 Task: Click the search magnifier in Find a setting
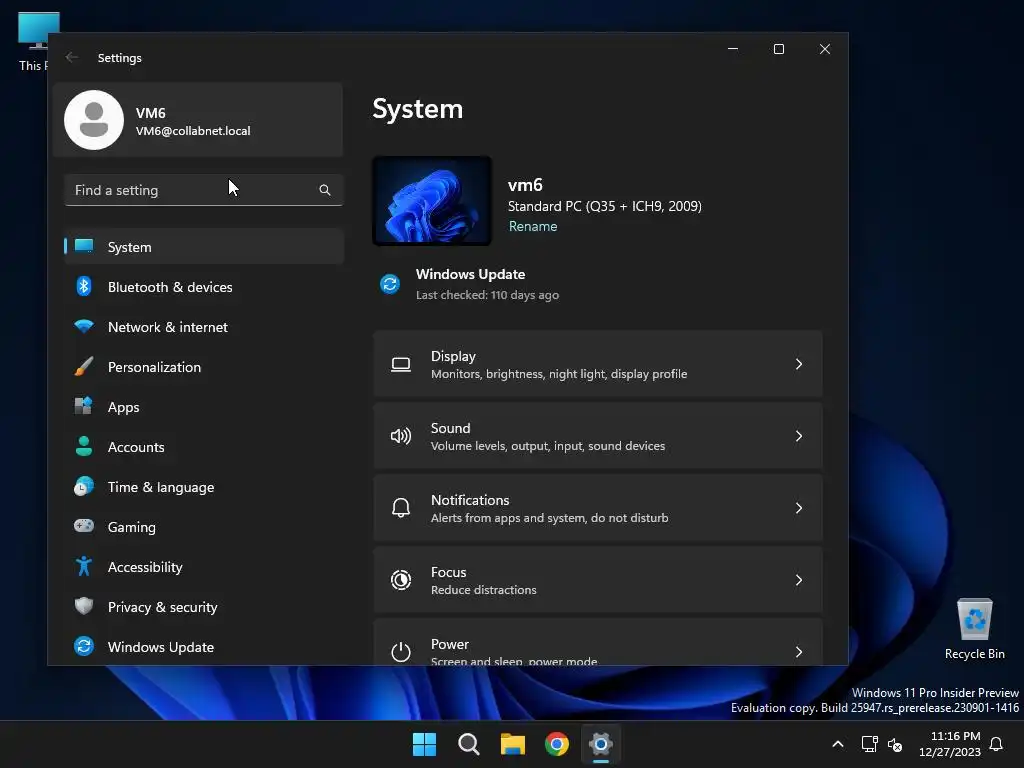(x=325, y=190)
